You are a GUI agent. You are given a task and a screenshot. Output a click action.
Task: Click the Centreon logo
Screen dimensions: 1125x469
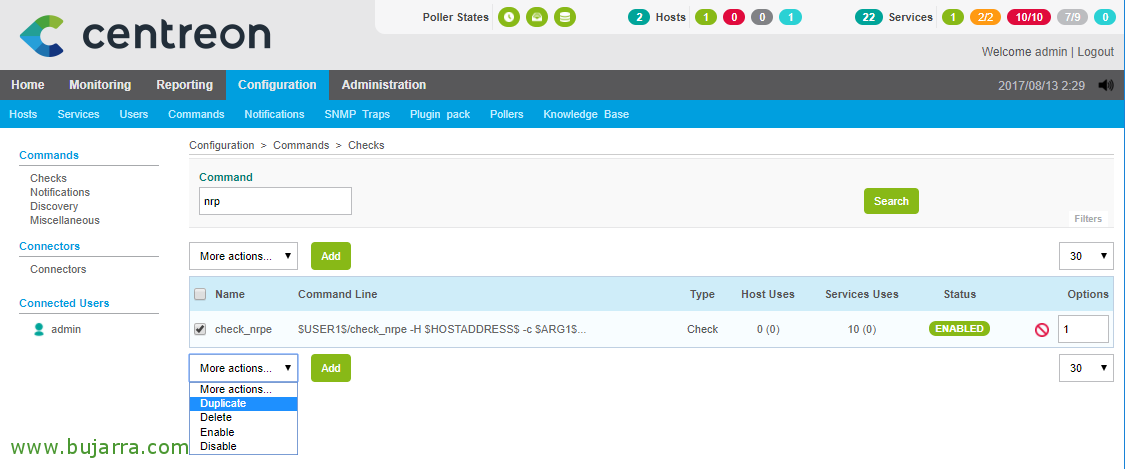[x=145, y=34]
